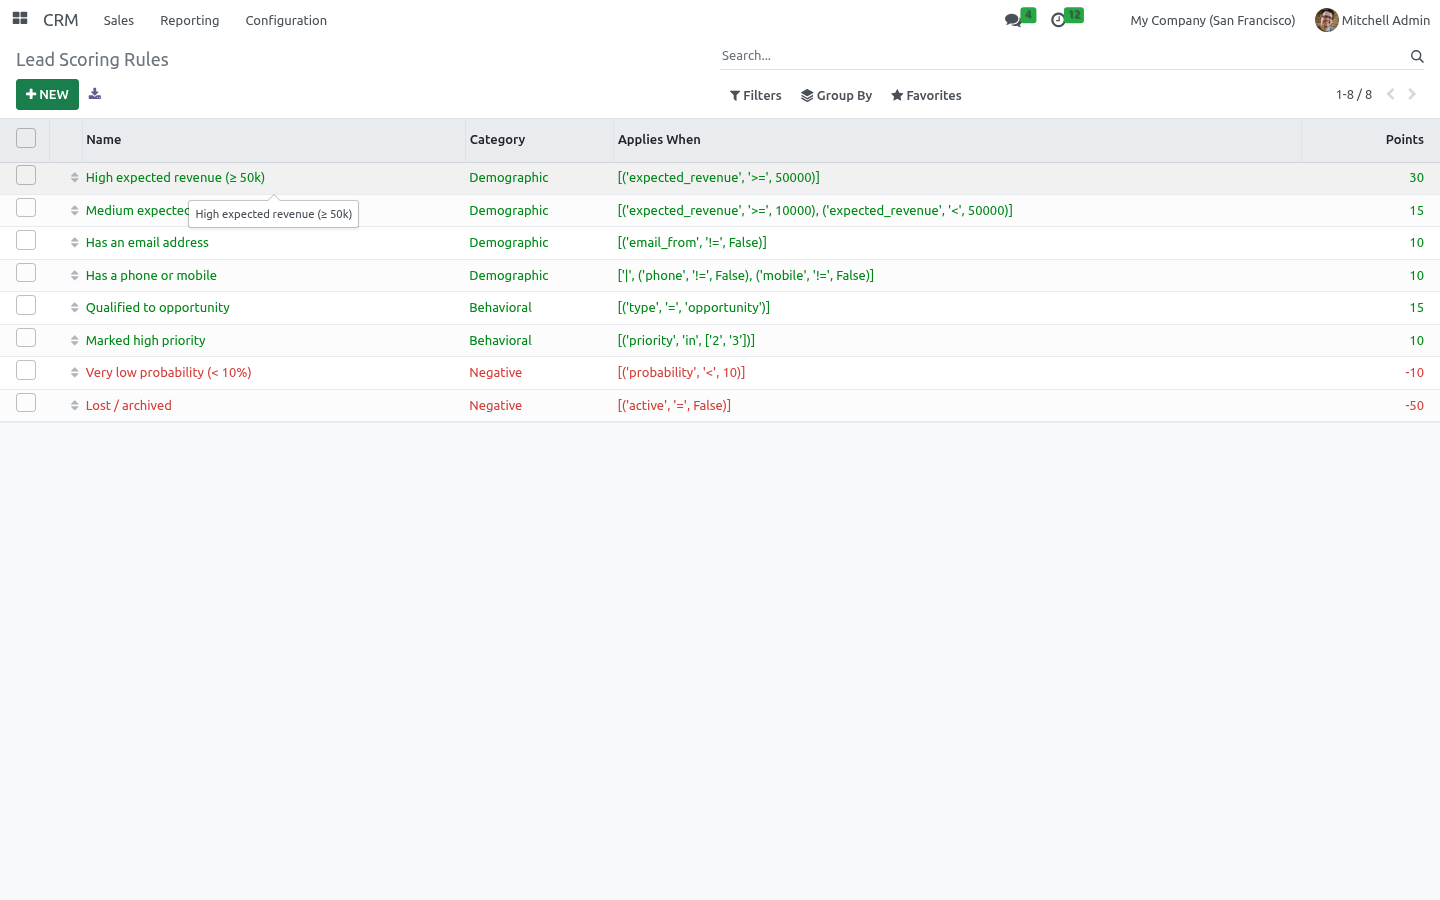Toggle the select-all header checkbox
The width and height of the screenshot is (1440, 900).
pos(26,138)
